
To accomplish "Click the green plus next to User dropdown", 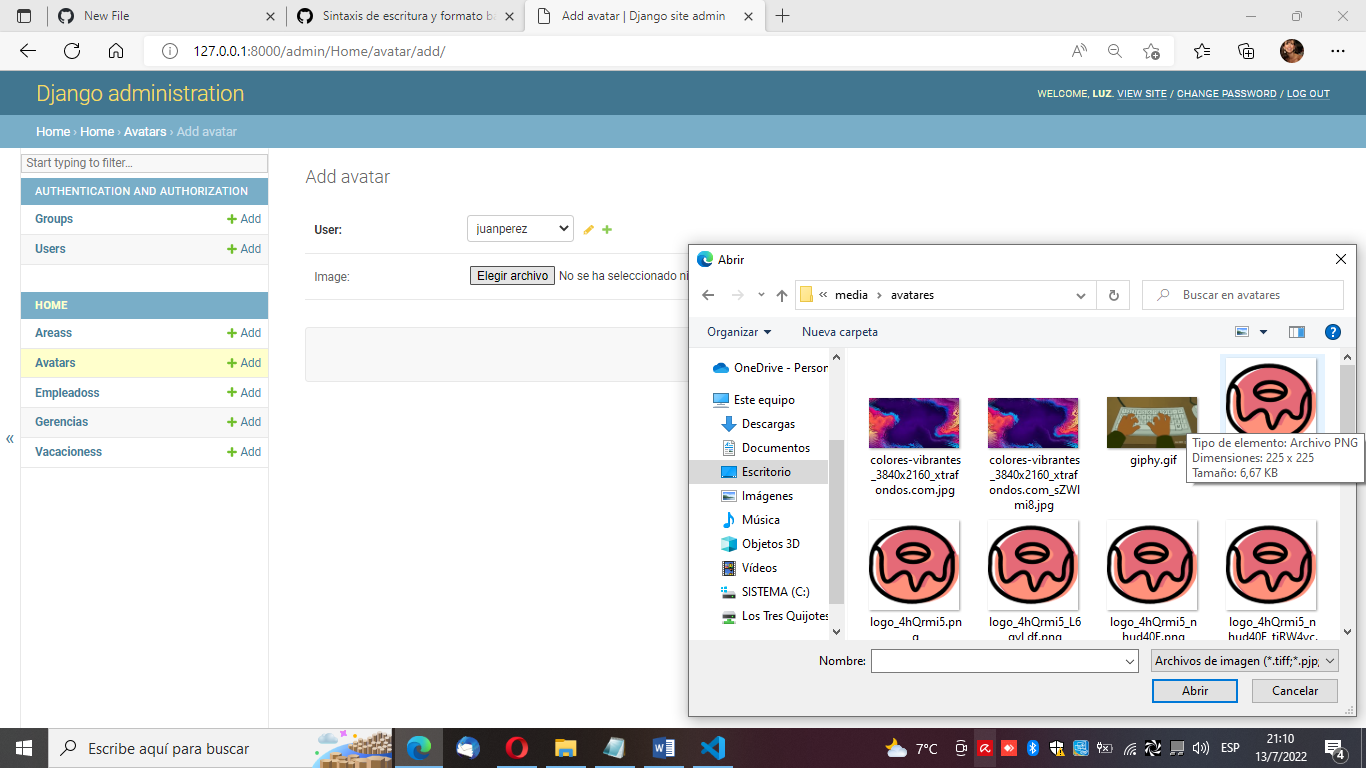I will coord(607,230).
